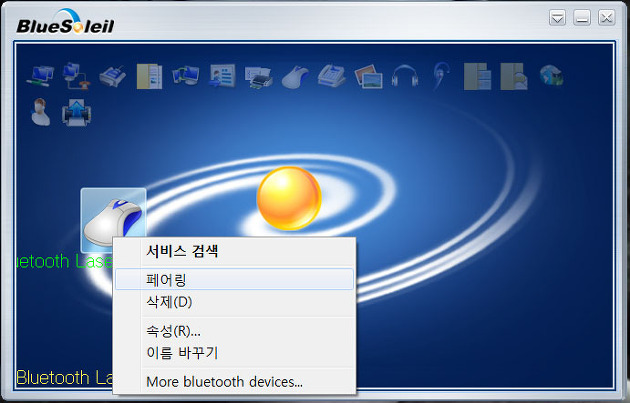Choose 이름 바꾸기 to rename the device

234,353
